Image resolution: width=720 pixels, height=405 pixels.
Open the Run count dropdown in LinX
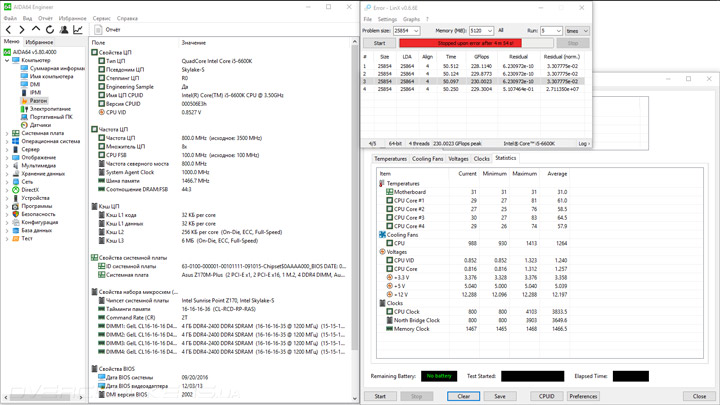pos(558,31)
